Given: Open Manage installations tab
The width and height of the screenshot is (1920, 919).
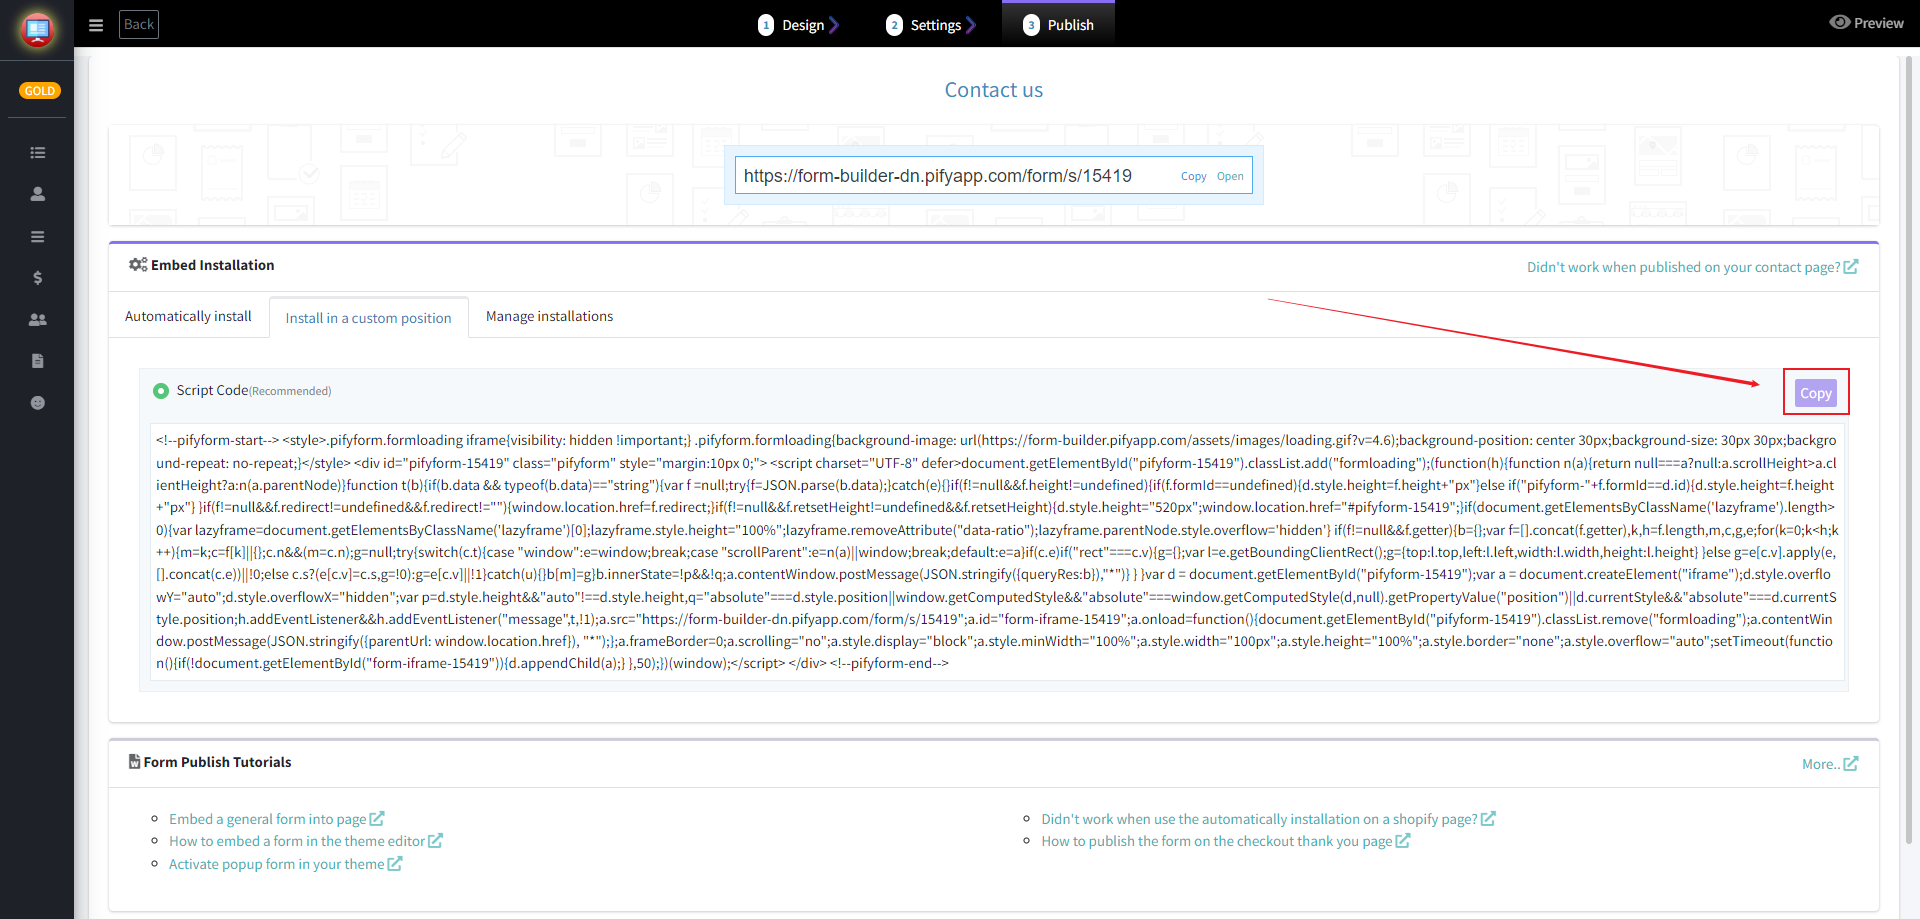Looking at the screenshot, I should click(x=549, y=316).
